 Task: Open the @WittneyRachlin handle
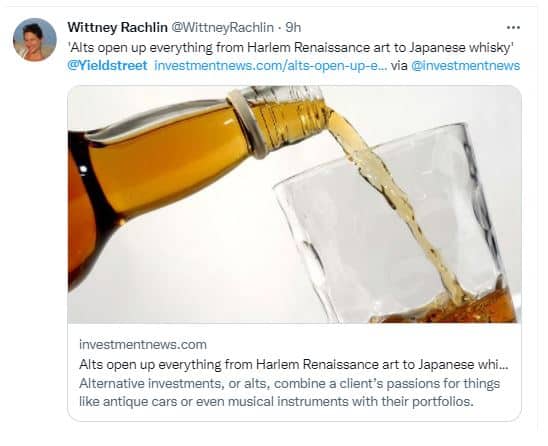[222, 27]
